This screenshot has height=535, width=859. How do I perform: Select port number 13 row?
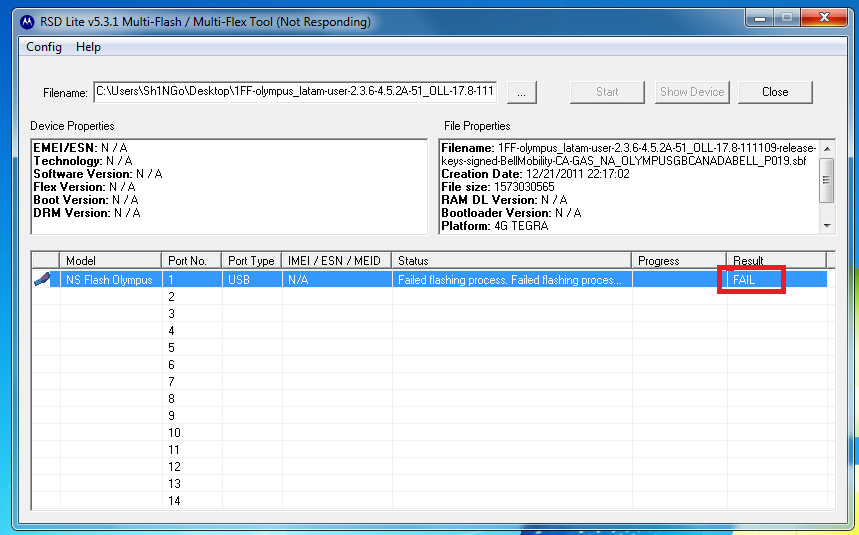point(433,483)
